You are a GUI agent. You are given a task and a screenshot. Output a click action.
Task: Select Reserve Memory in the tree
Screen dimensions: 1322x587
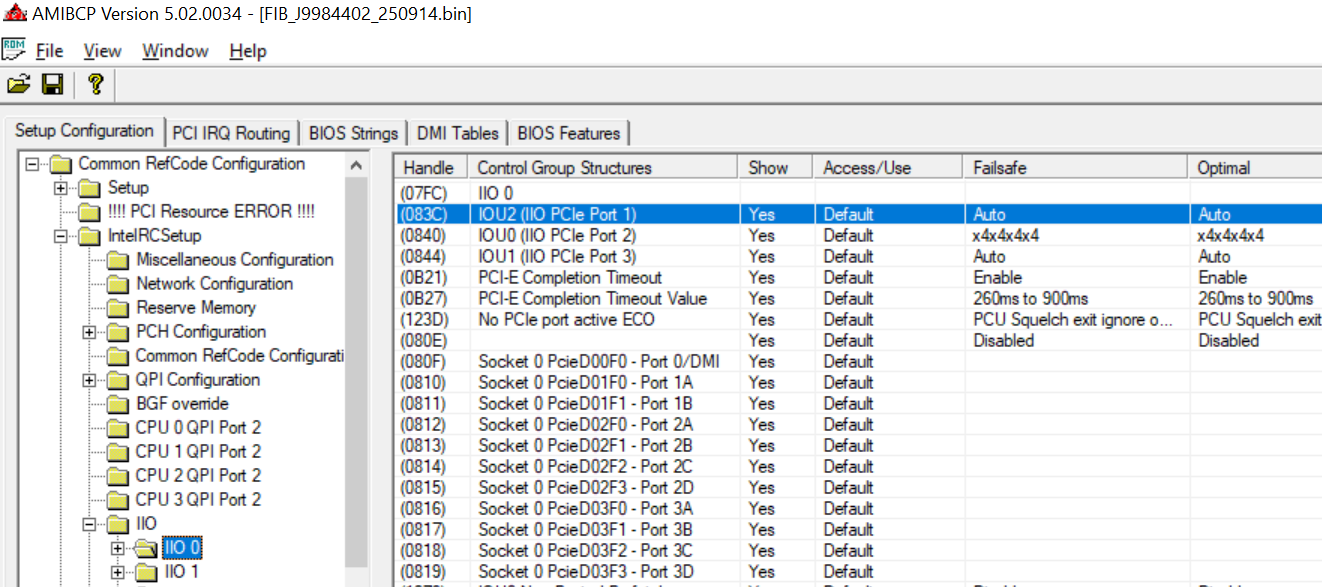(x=195, y=308)
